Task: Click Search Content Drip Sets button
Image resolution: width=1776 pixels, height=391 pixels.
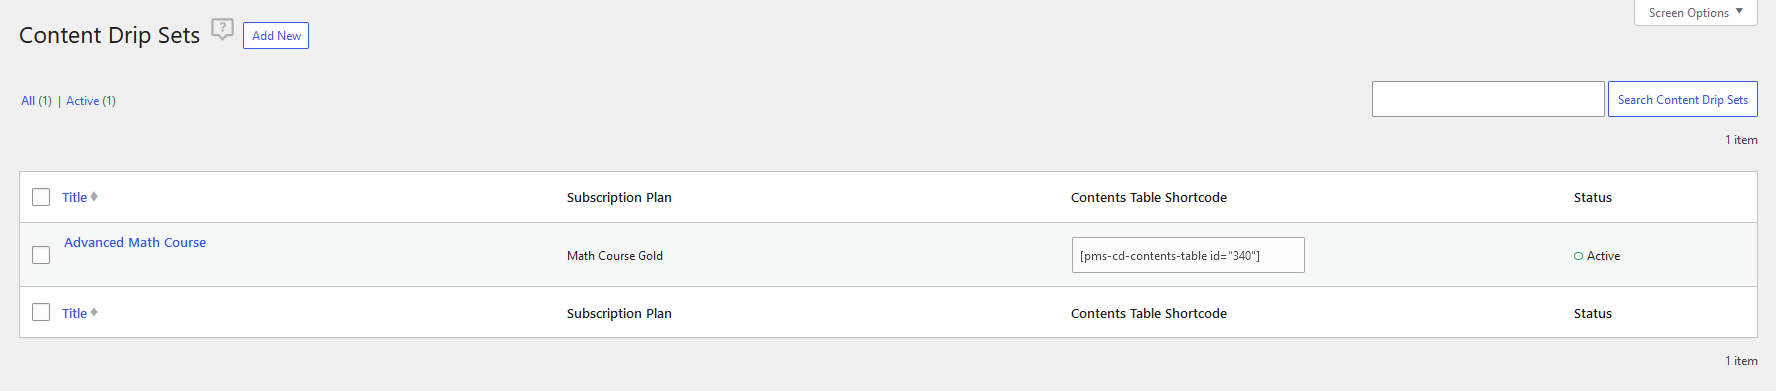Action: pyautogui.click(x=1682, y=99)
